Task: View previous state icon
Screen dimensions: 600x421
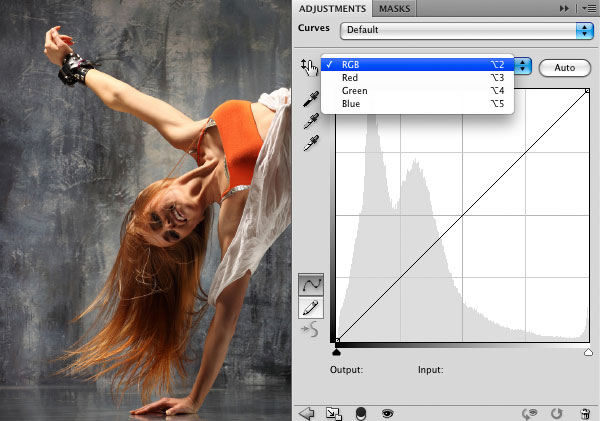Action: click(530, 413)
